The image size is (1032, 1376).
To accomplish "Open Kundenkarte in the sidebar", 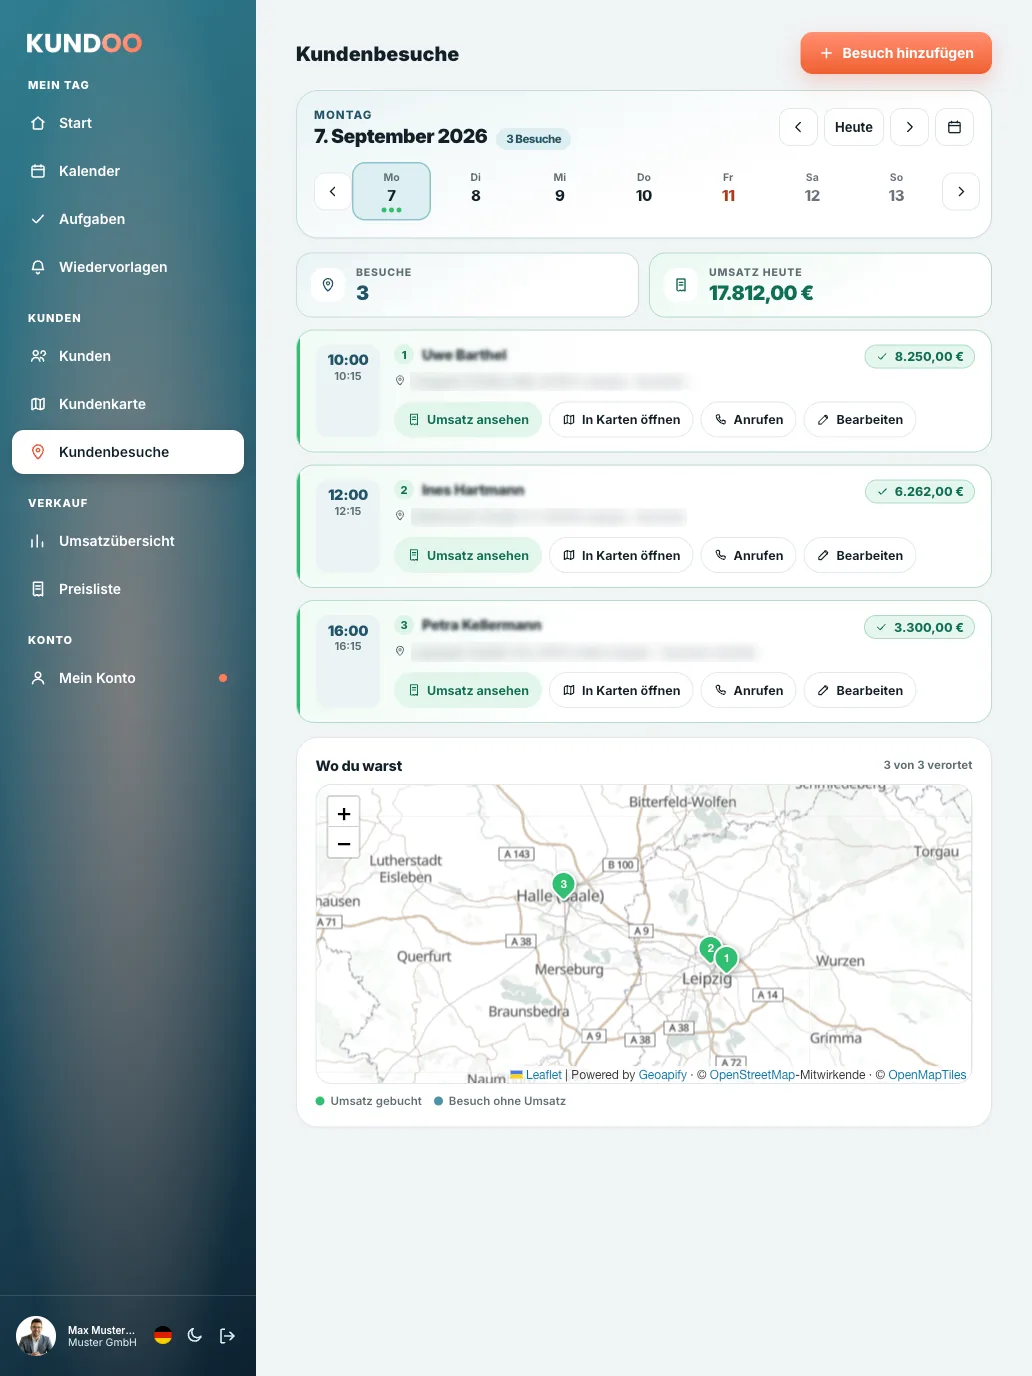I will click(128, 404).
